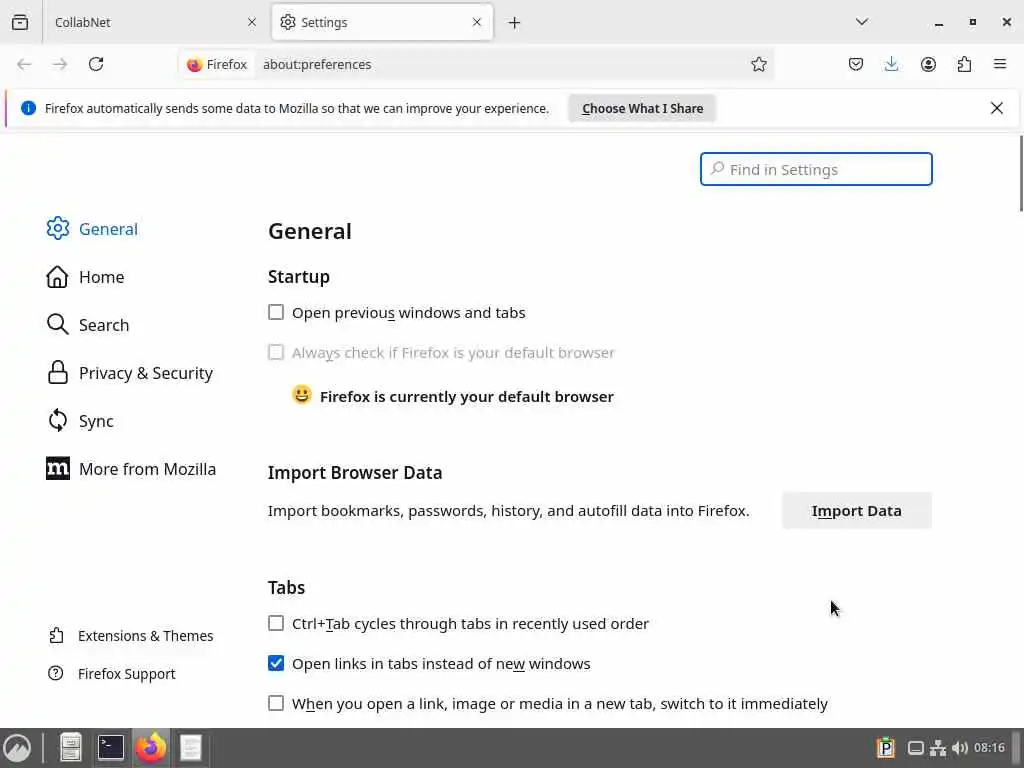Click the Choose What I Share button
Viewport: 1024px width, 768px height.
click(642, 108)
